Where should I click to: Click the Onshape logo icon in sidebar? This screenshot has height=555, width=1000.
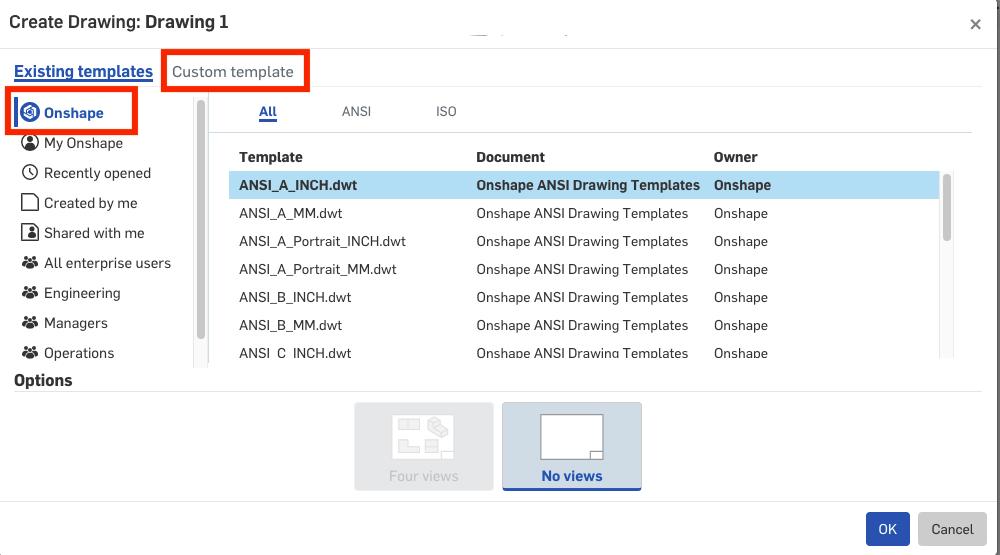pyautogui.click(x=30, y=113)
